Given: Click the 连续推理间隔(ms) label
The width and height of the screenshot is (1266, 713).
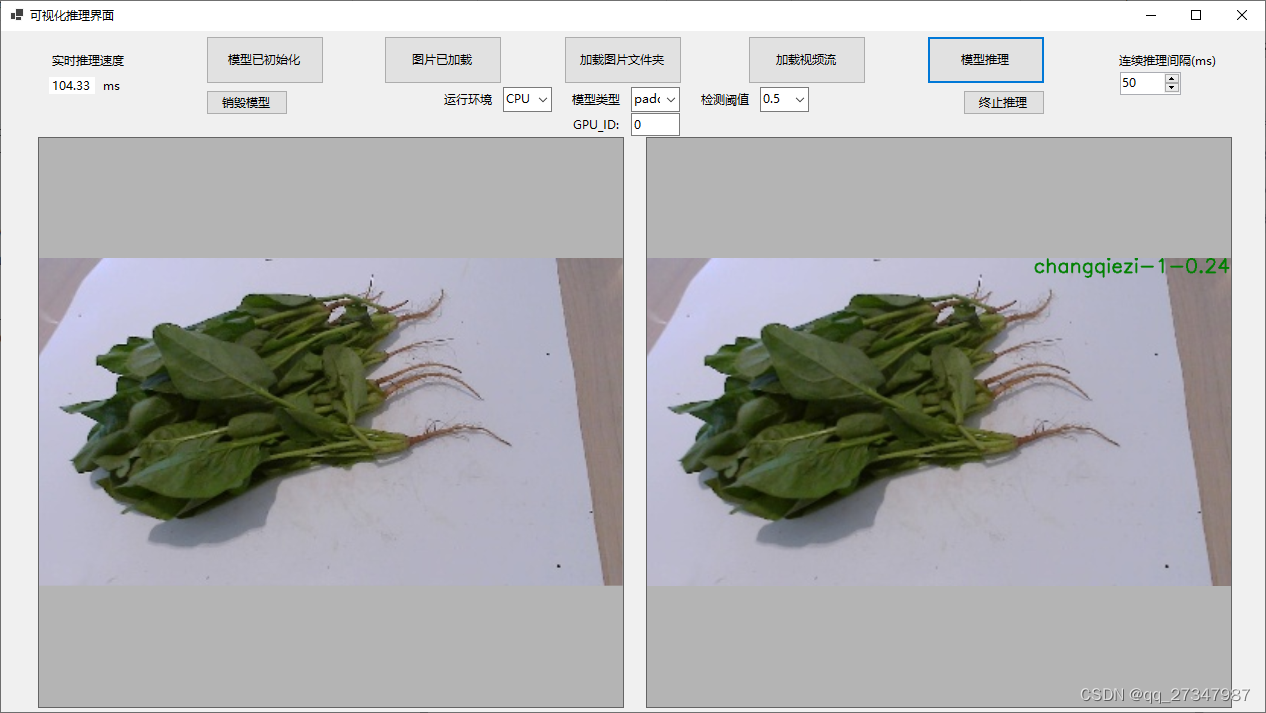Looking at the screenshot, I should pyautogui.click(x=1167, y=61).
